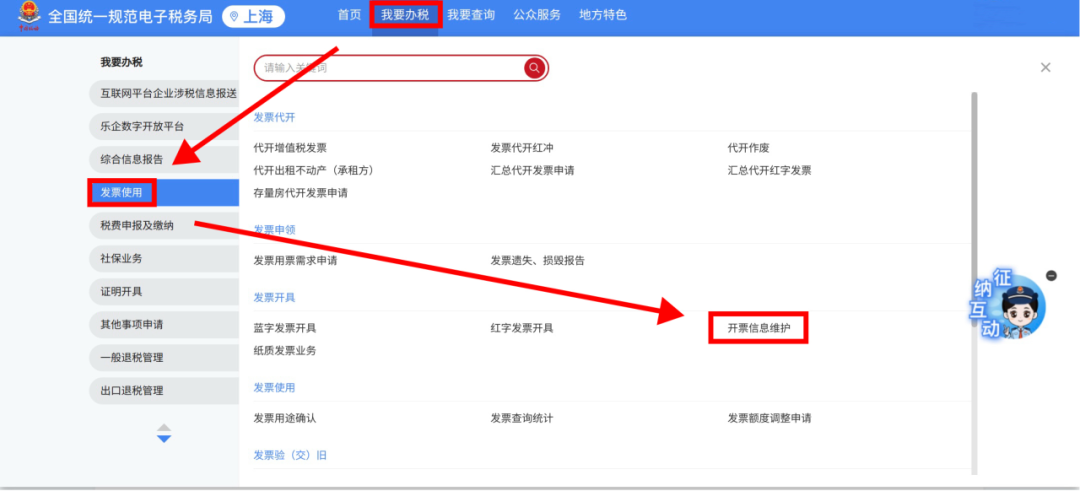Open 汇总代开发票申请 link
The width and height of the screenshot is (1080, 491).
(x=532, y=170)
